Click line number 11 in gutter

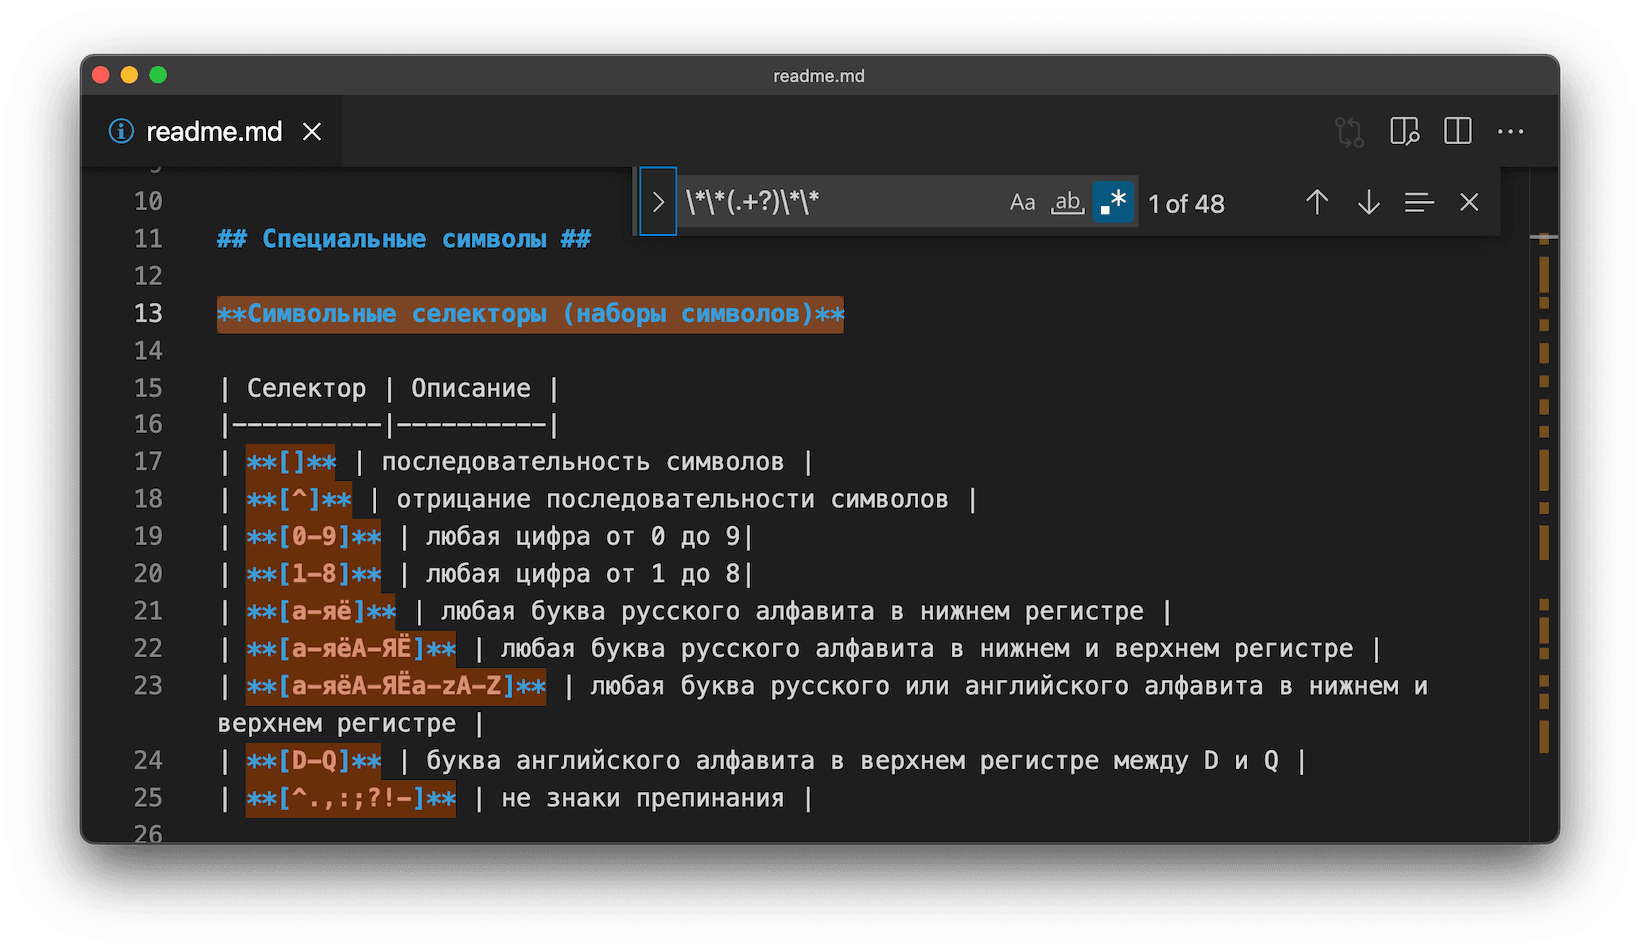point(148,239)
